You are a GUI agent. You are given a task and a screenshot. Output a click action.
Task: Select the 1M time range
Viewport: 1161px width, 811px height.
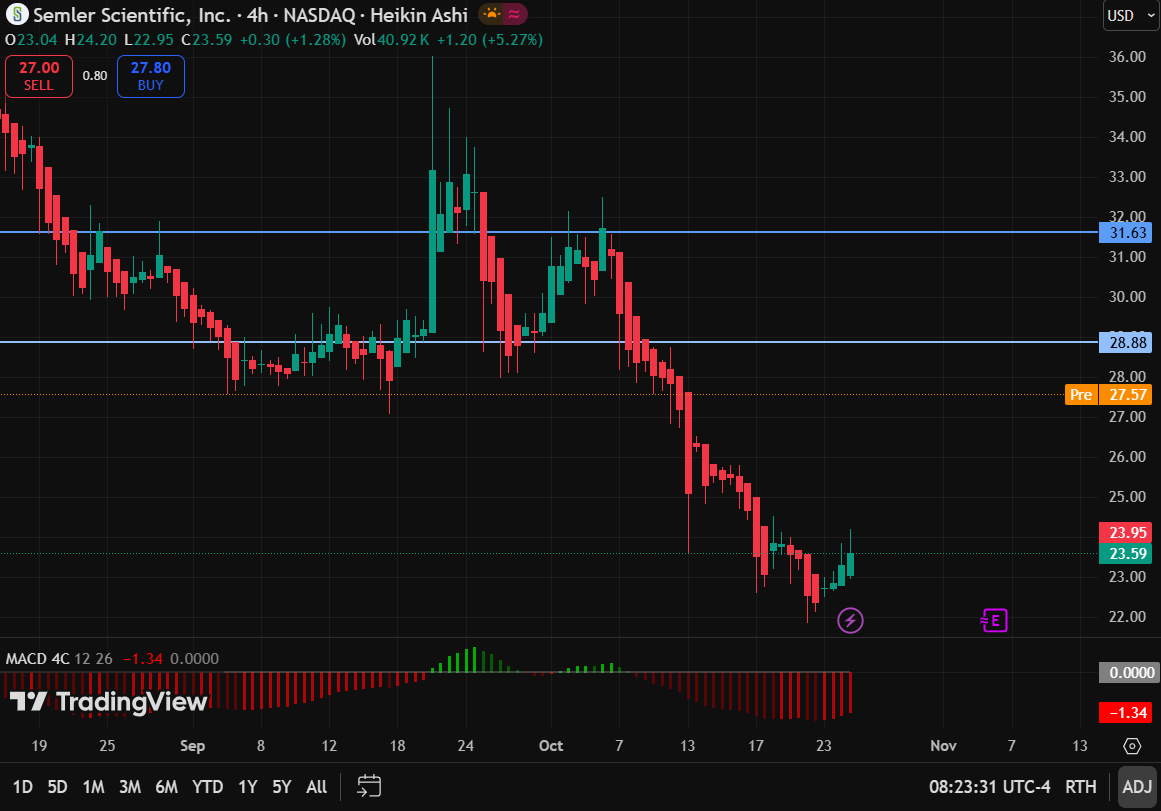[x=93, y=787]
